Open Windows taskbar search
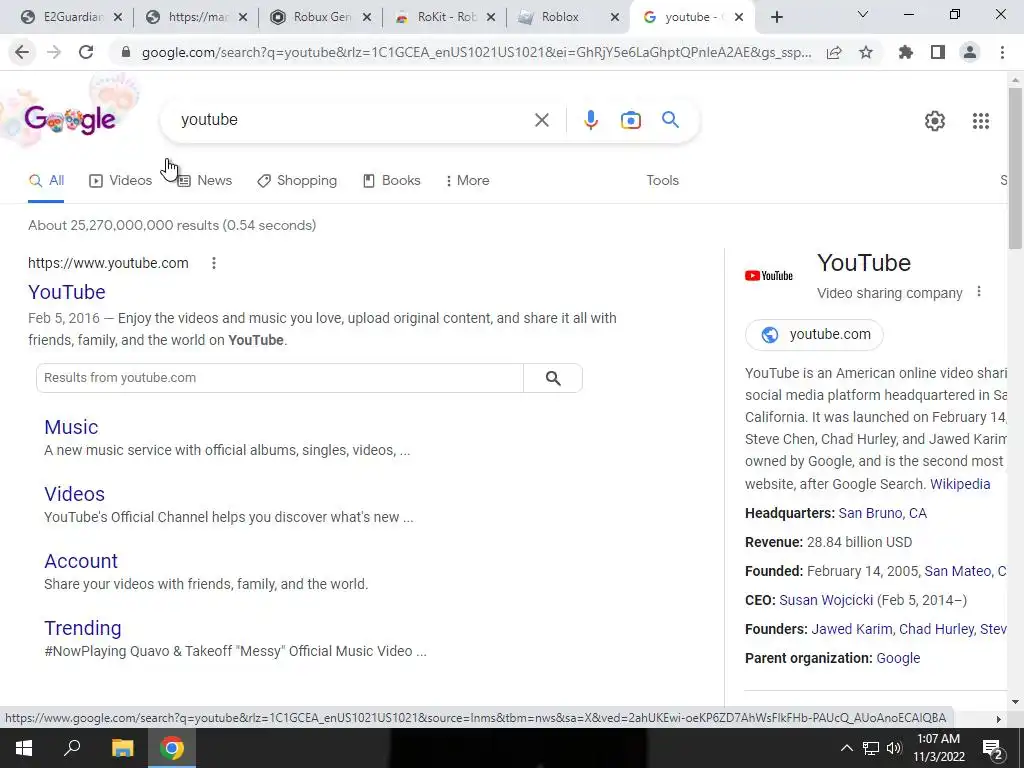The width and height of the screenshot is (1024, 768). click(72, 748)
